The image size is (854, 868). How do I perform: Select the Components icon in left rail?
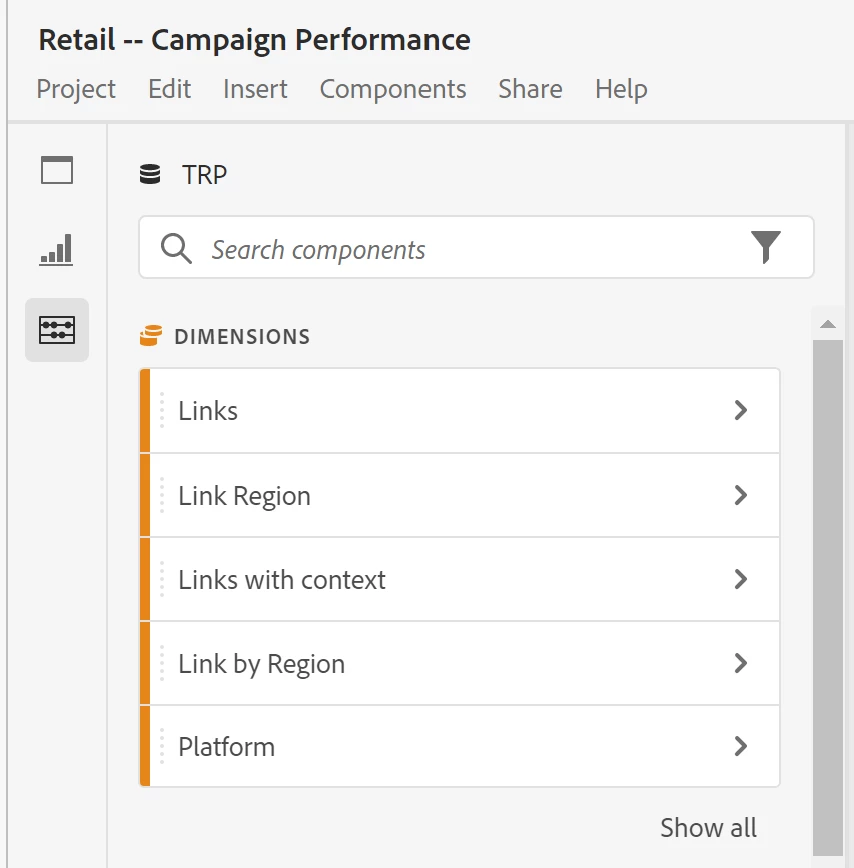[x=57, y=329]
